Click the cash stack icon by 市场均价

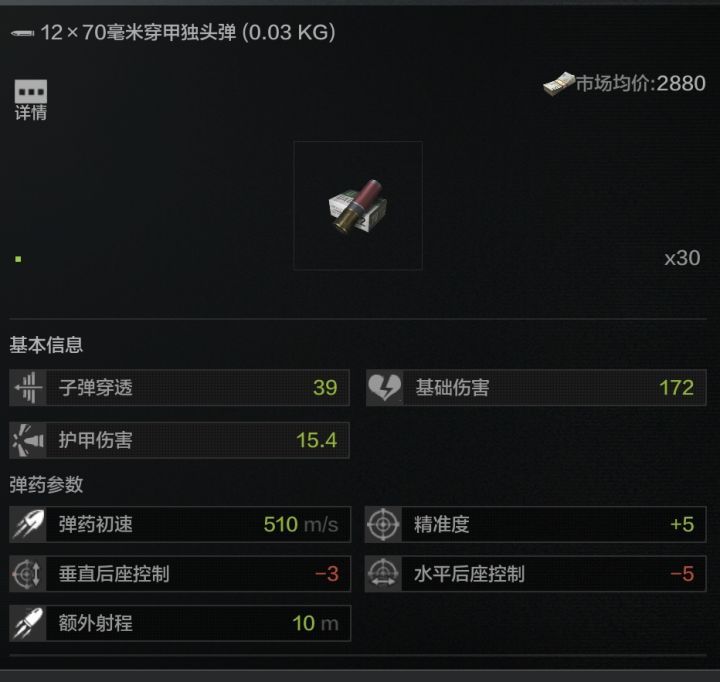[x=558, y=84]
